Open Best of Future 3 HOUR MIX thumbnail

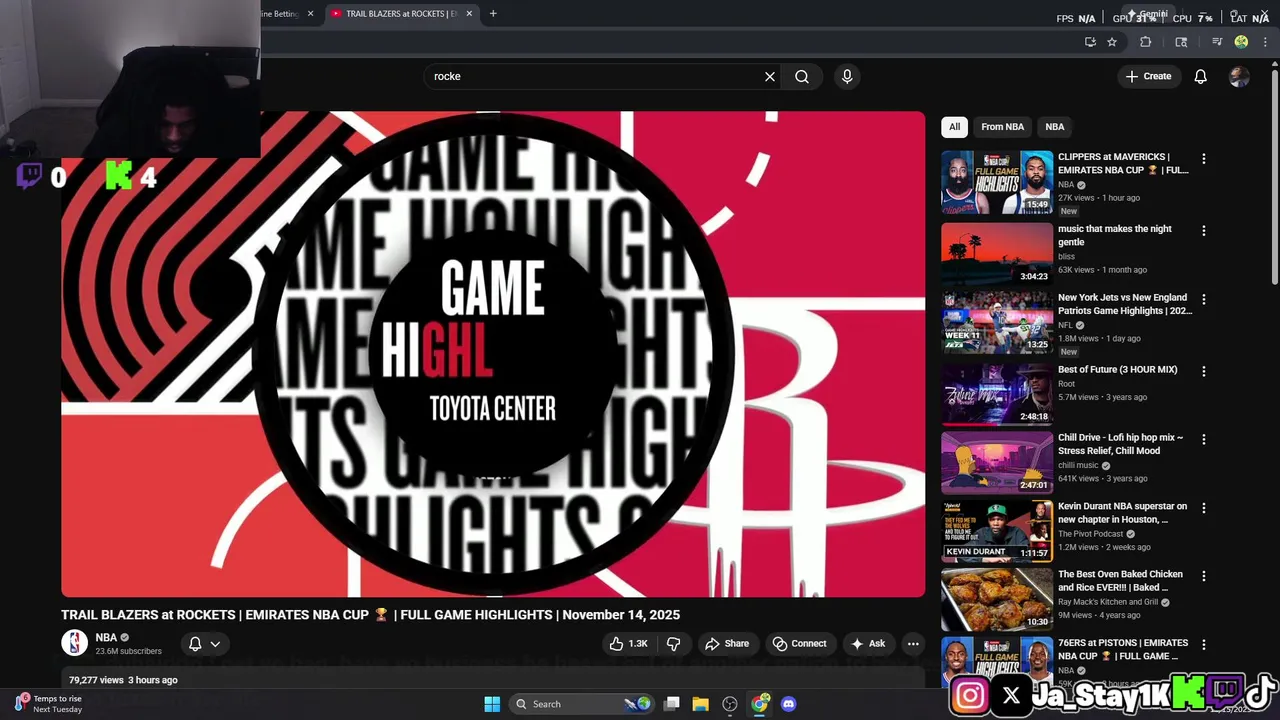[x=997, y=394]
